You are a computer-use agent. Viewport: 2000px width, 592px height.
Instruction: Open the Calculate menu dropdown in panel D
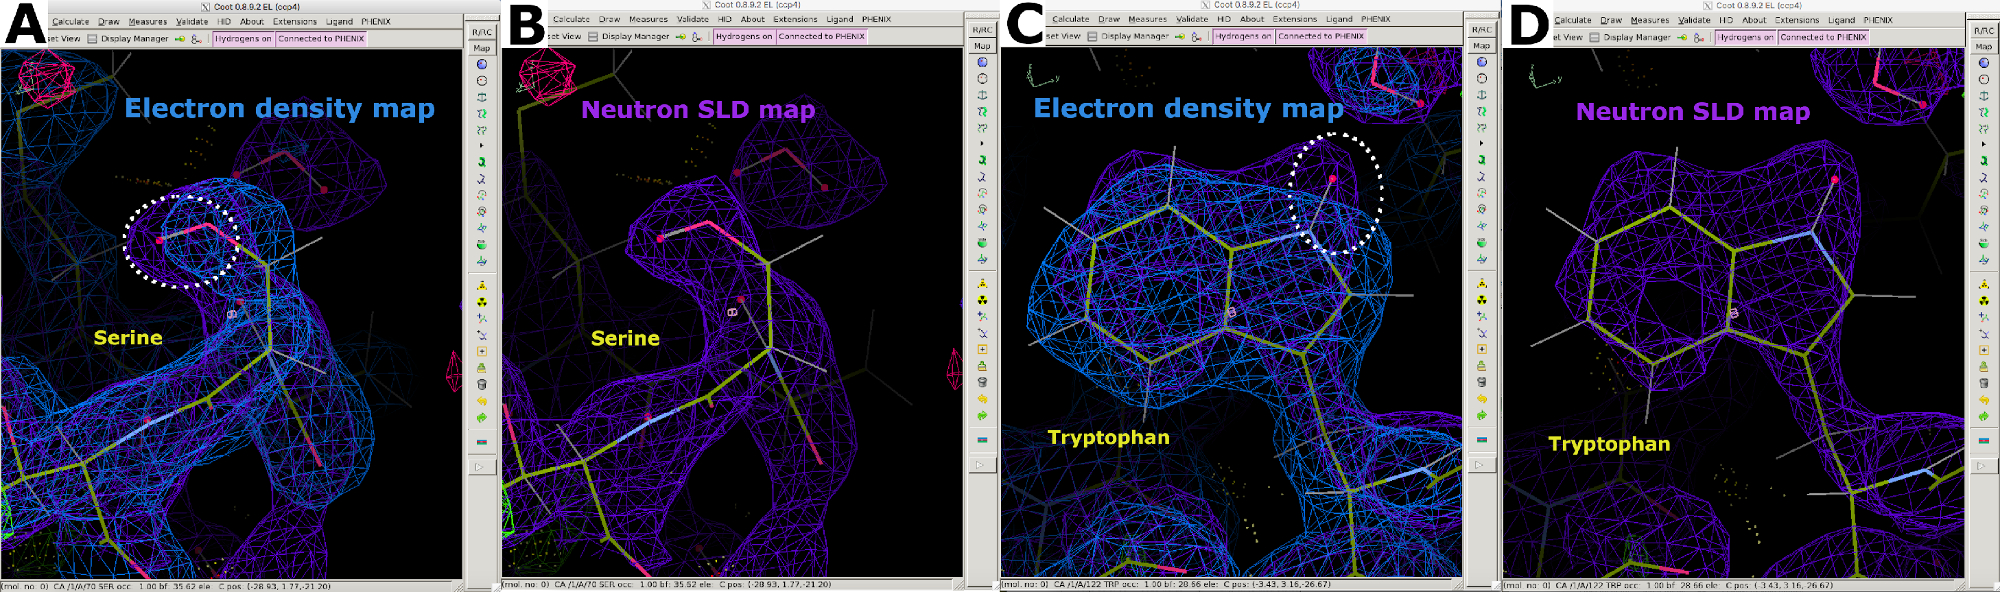click(1572, 20)
